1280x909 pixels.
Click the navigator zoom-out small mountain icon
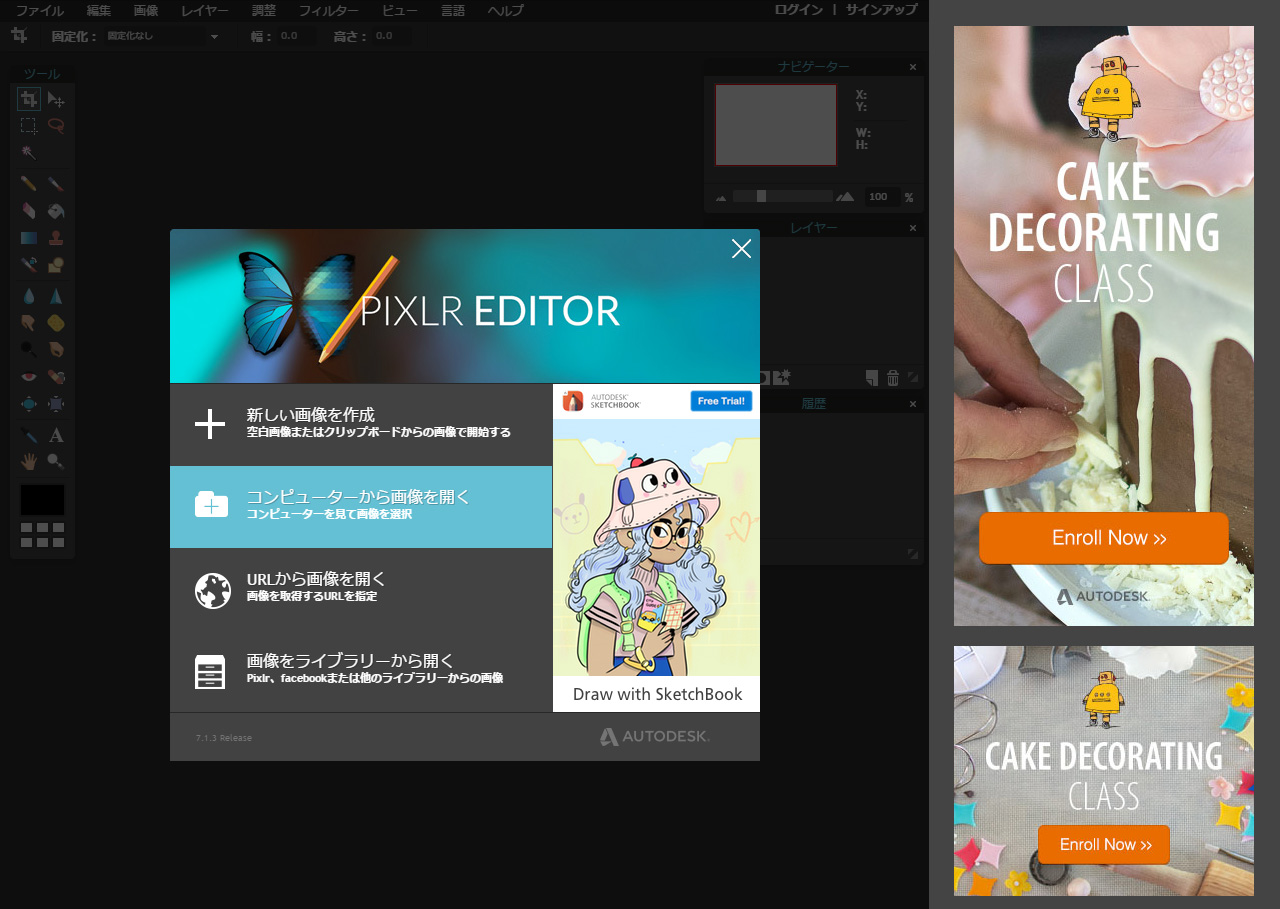(721, 198)
